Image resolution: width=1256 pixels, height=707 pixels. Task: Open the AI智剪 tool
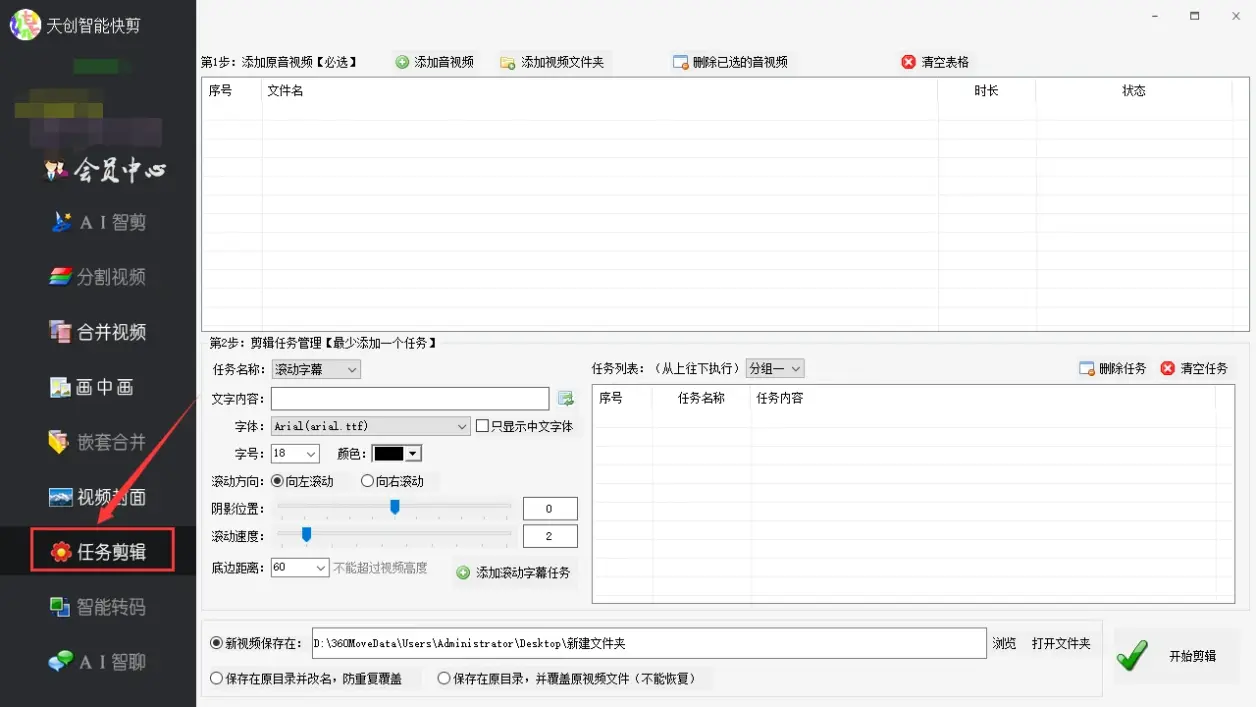click(x=98, y=222)
